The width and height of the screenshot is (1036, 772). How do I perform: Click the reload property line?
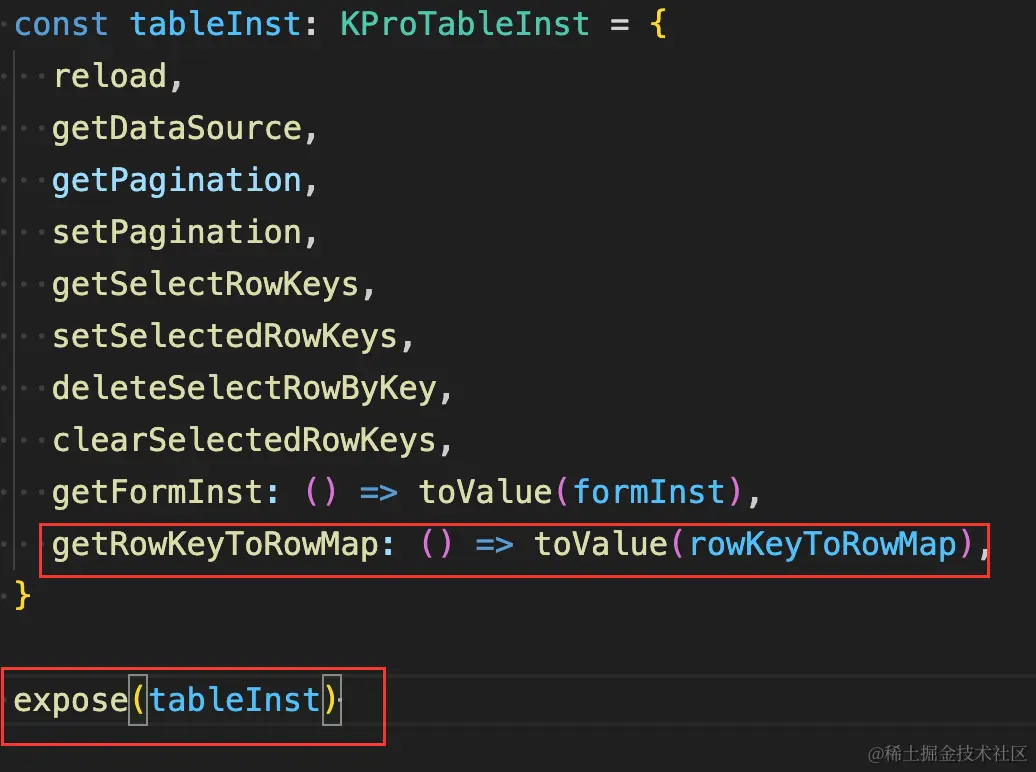pos(110,76)
